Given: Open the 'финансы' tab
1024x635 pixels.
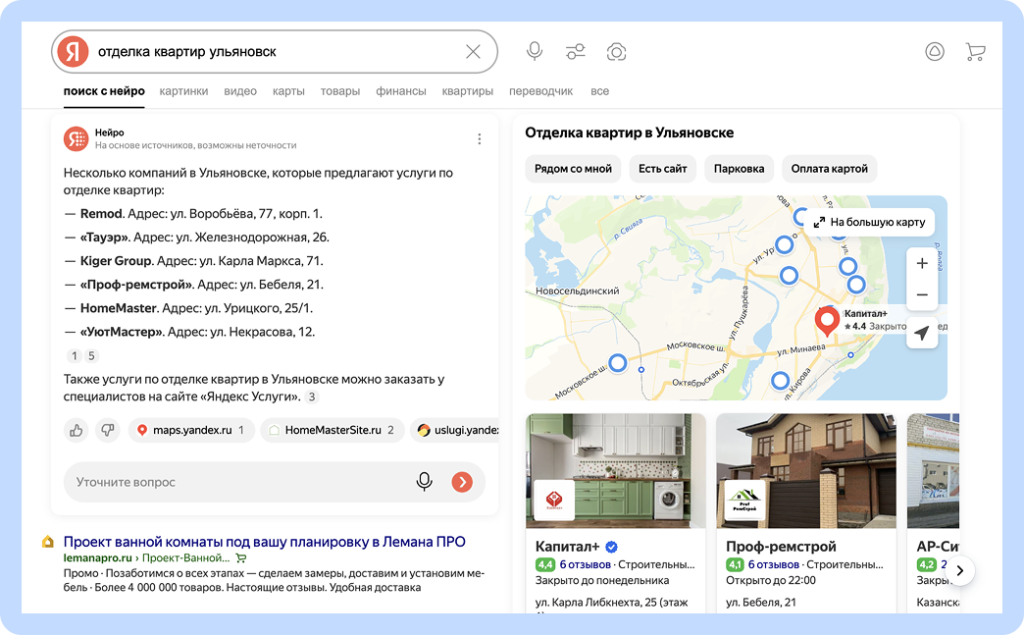Looking at the screenshot, I should (401, 91).
